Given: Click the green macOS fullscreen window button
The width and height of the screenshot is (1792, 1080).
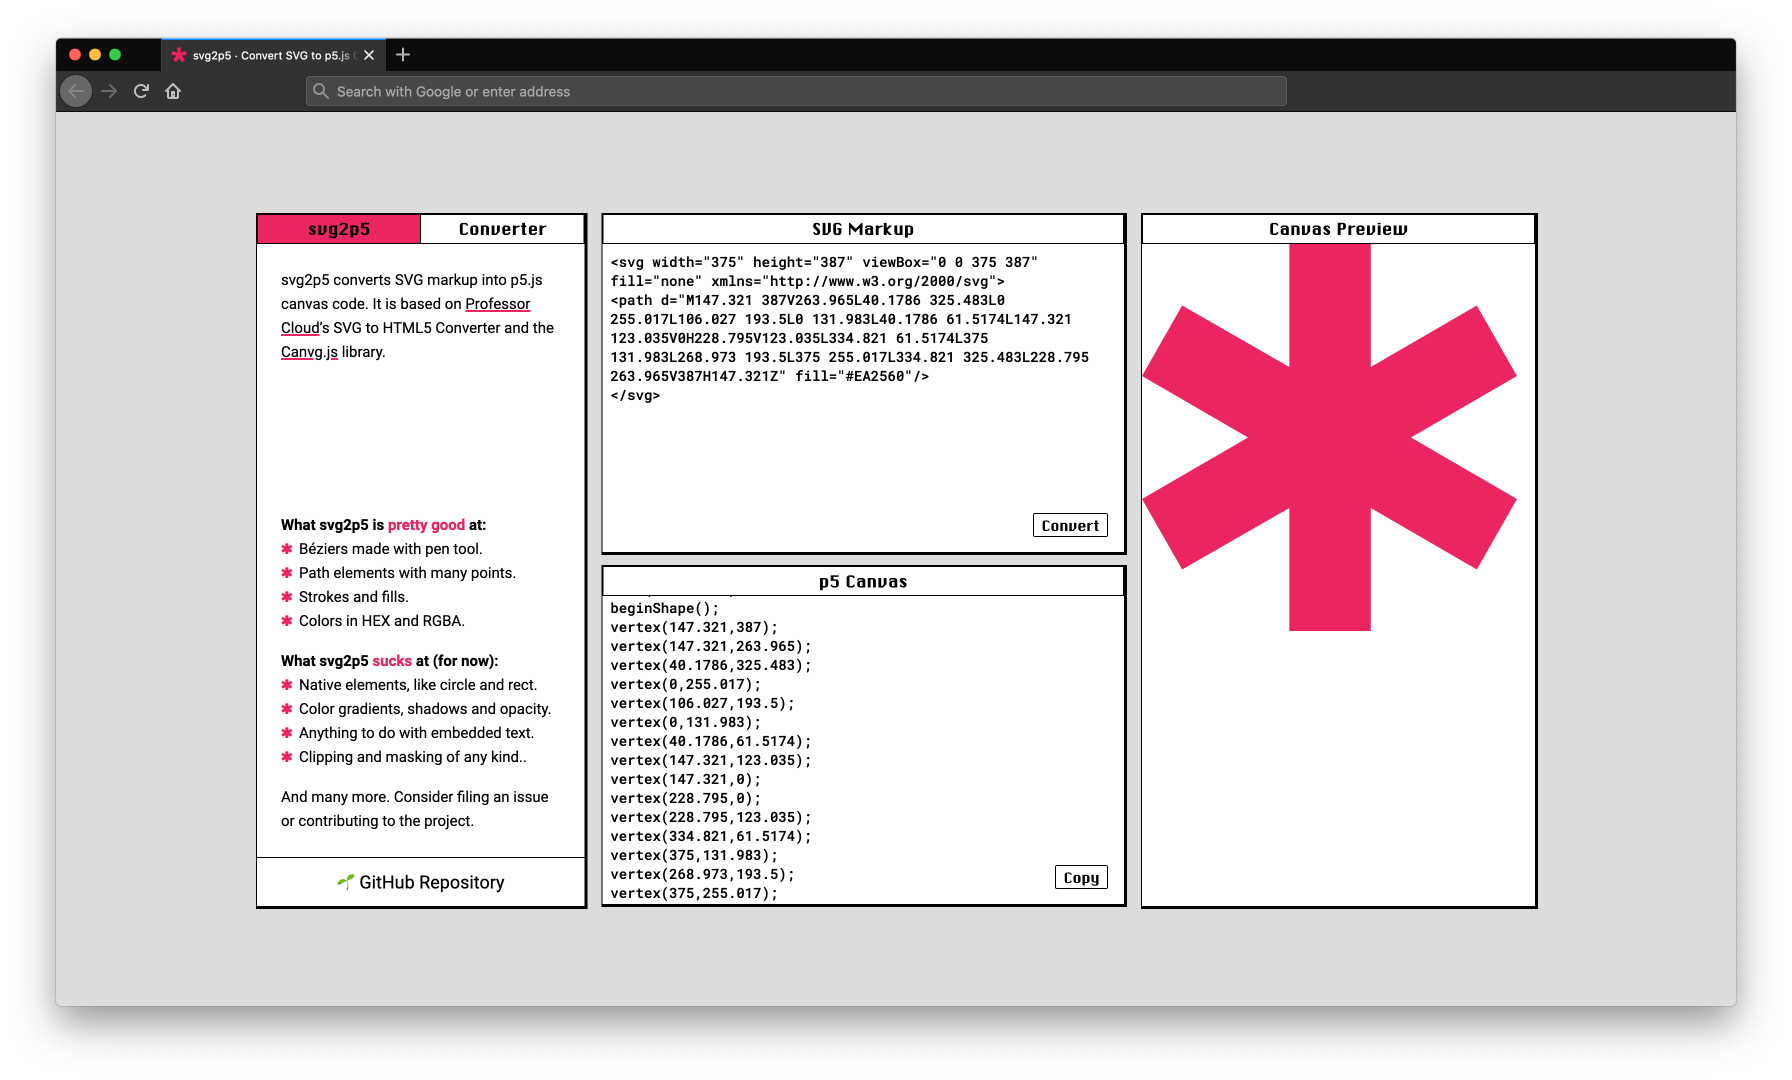Looking at the screenshot, I should 115,55.
